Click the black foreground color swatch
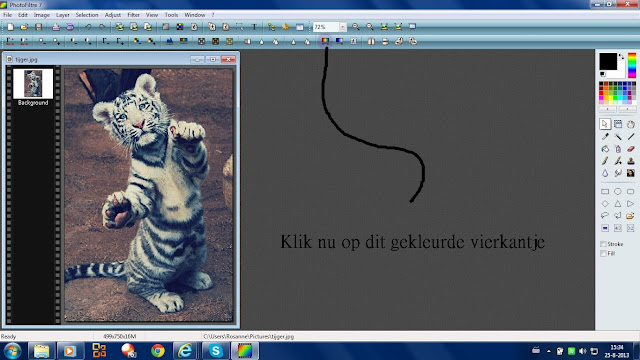Viewport: 640px width, 360px height. click(x=608, y=62)
